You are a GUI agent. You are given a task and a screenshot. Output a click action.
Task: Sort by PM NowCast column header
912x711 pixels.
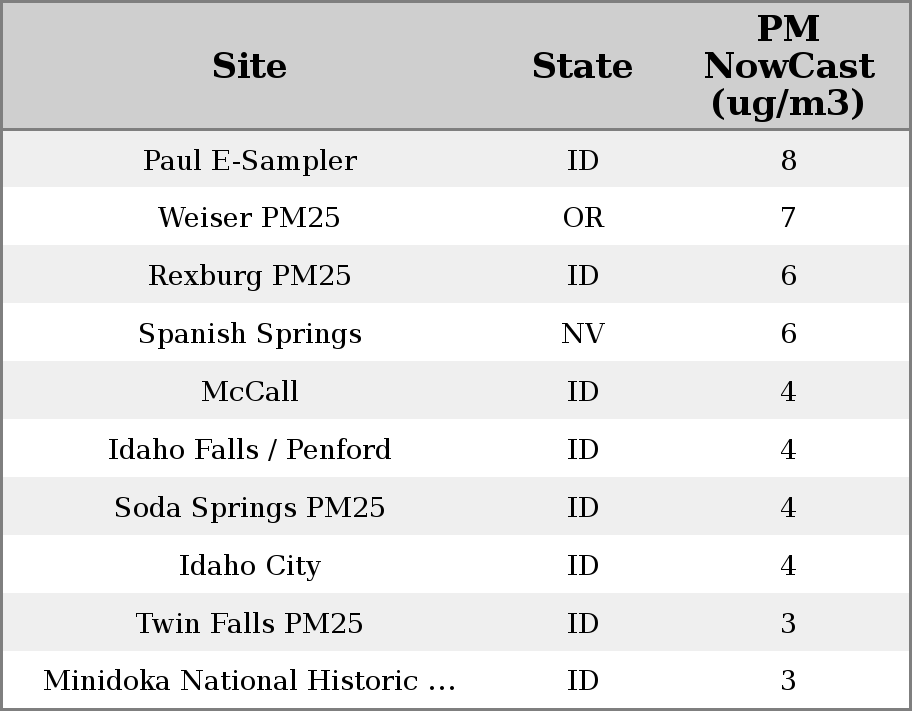click(788, 66)
